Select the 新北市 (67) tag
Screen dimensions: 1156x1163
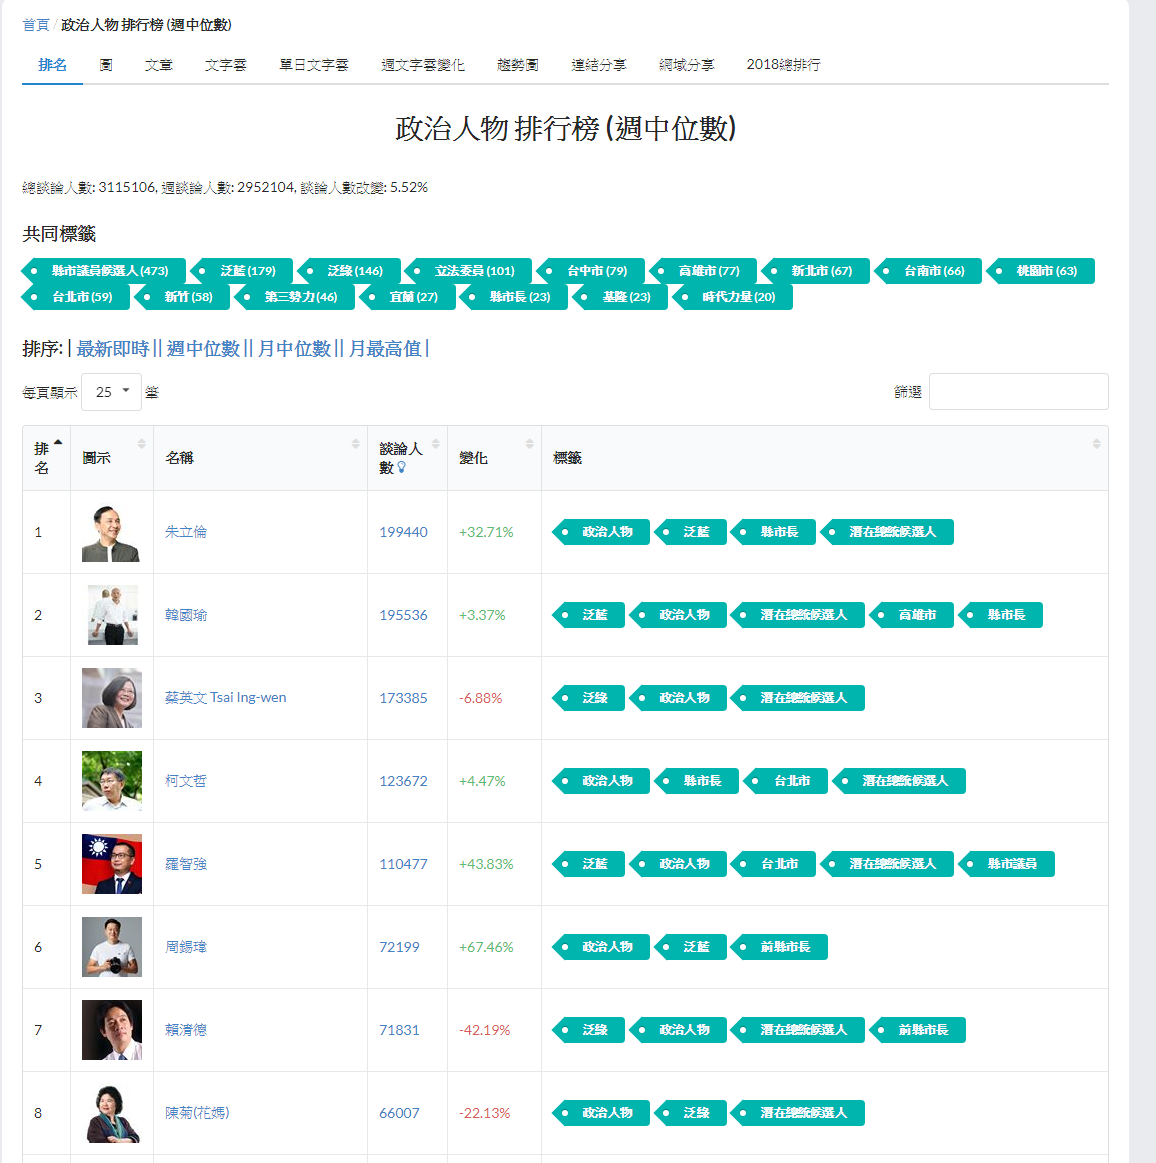[x=816, y=271]
